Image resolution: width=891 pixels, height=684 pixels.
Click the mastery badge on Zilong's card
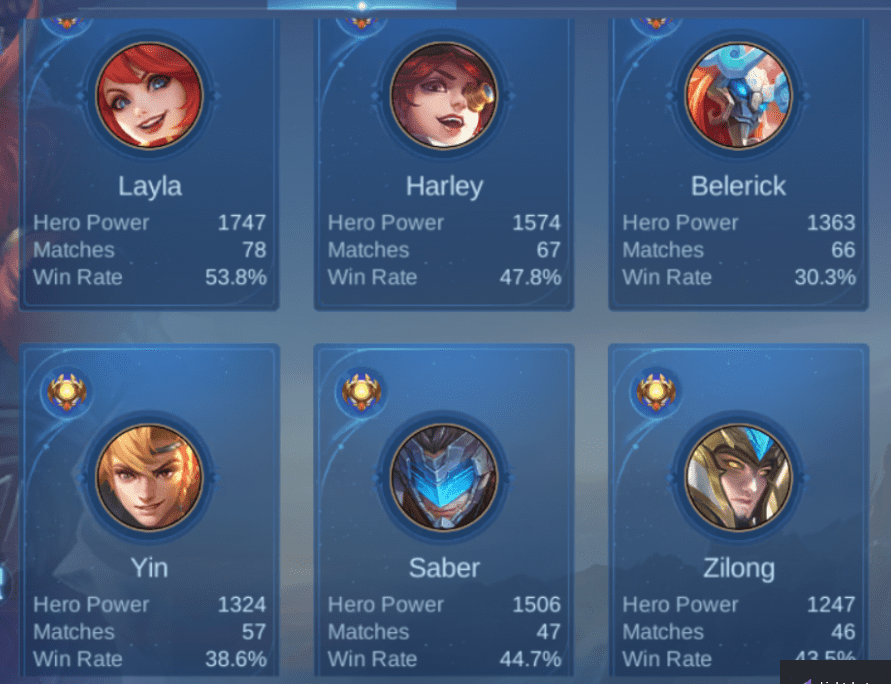pos(655,392)
